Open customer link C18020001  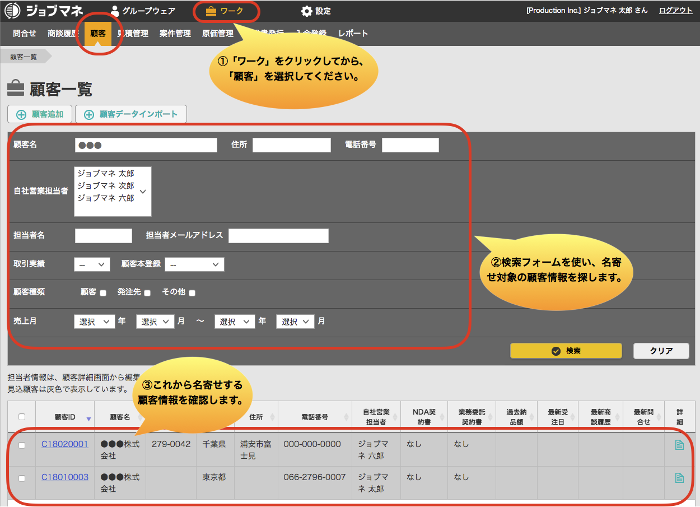tap(65, 444)
